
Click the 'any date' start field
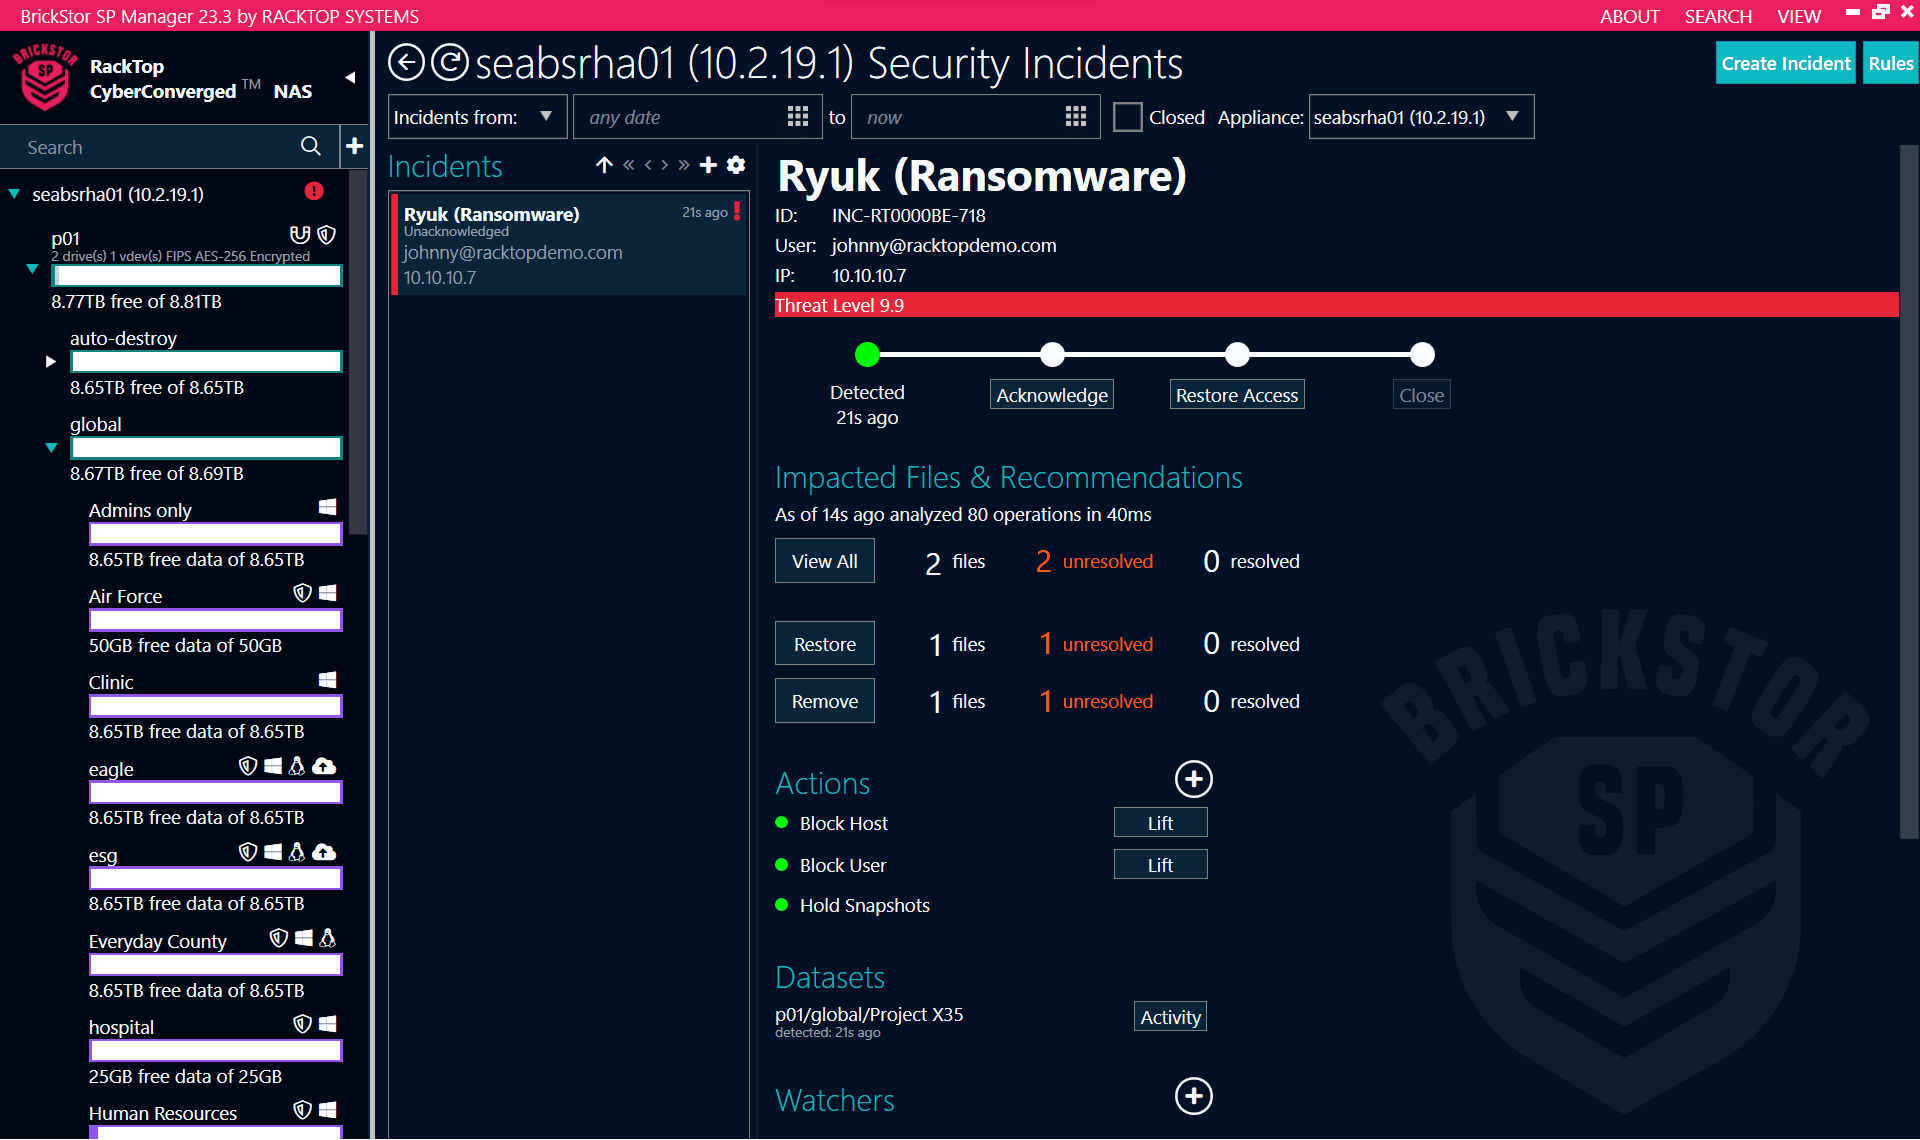(696, 117)
